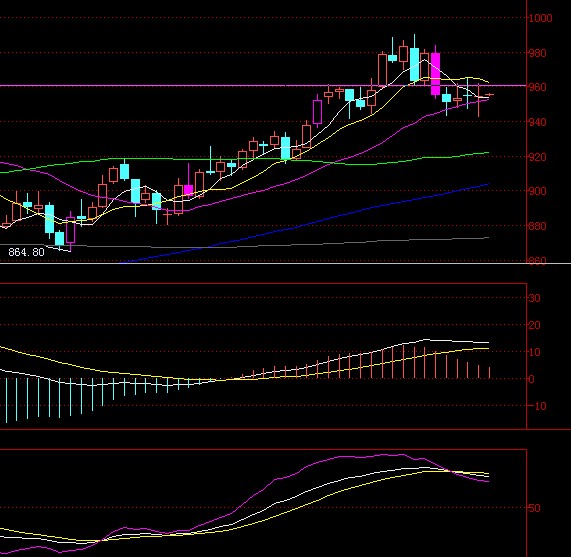Viewport: 571px width, 557px height.
Task: Select the small solid magenta candle near 900
Action: pos(188,190)
